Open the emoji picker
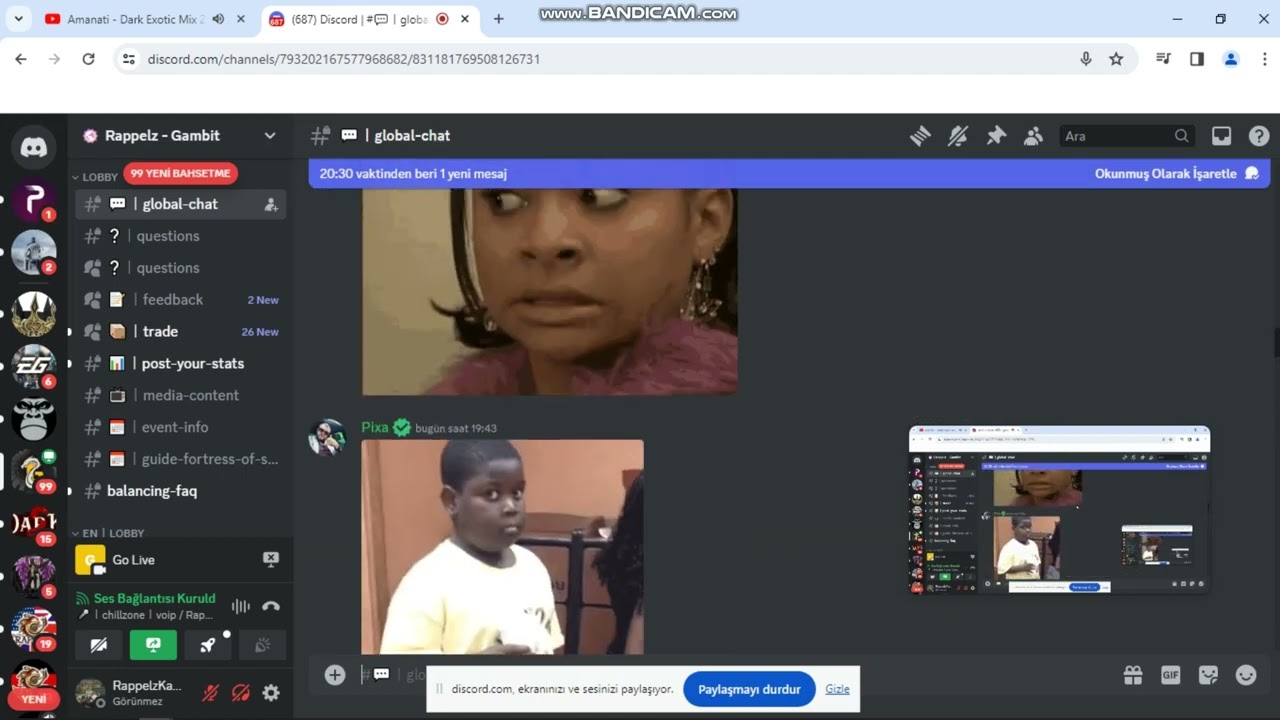Viewport: 1280px width, 720px height. click(1246, 675)
